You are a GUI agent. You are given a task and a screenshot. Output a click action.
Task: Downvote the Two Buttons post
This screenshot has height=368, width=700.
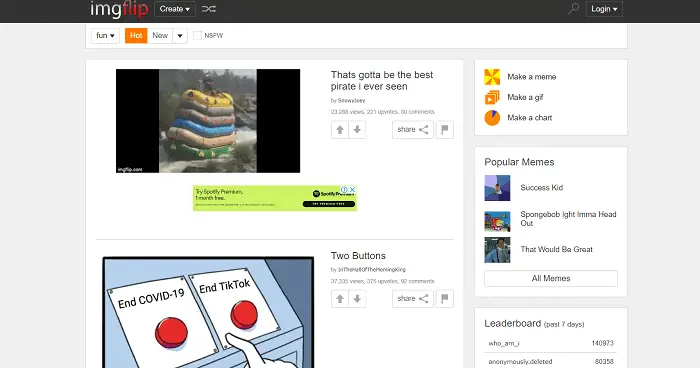[x=357, y=299]
